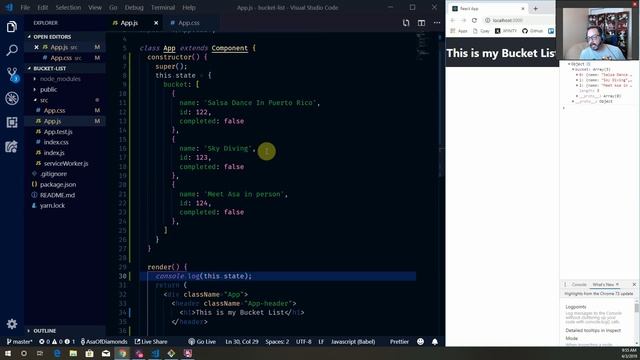Open the notifications bell in the status bar
The image size is (640, 360).
click(x=435, y=342)
